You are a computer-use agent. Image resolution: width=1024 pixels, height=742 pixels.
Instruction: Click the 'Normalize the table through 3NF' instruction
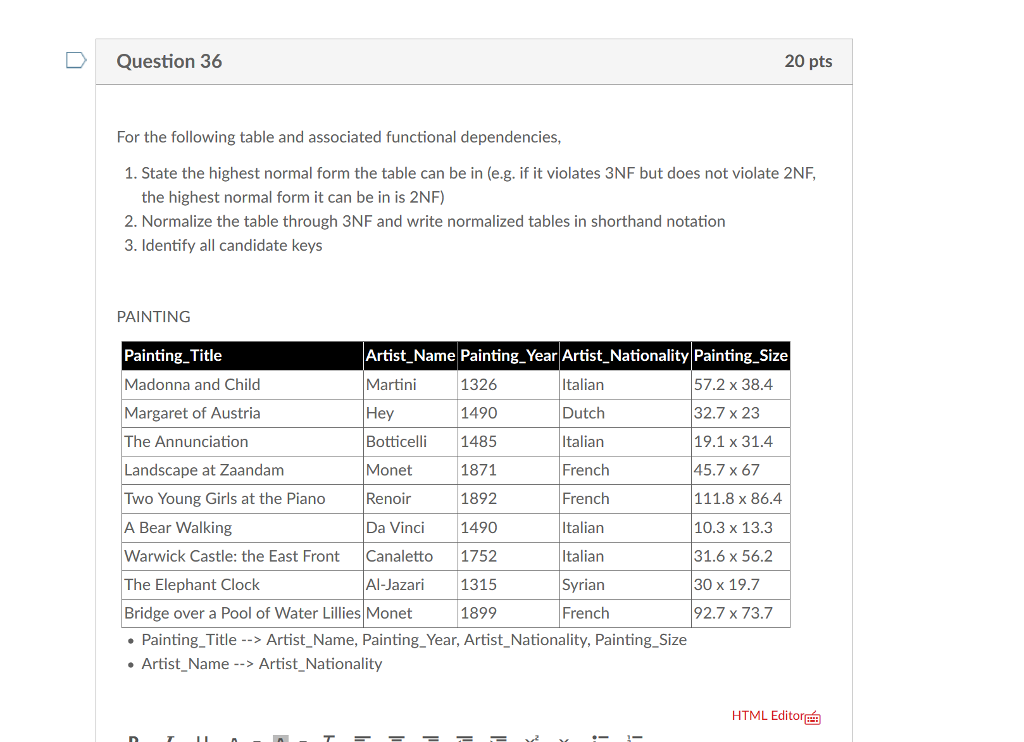[433, 222]
